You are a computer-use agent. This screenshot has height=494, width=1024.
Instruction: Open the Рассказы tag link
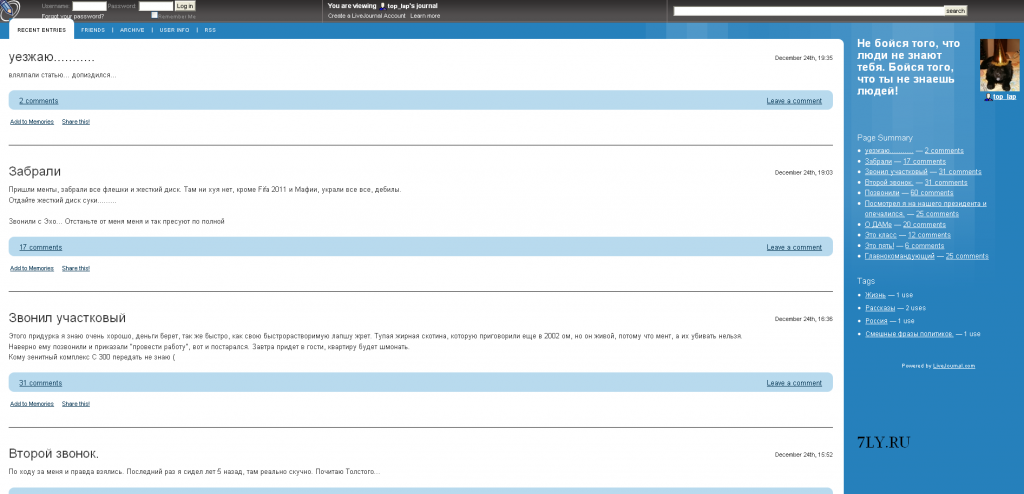coord(881,308)
